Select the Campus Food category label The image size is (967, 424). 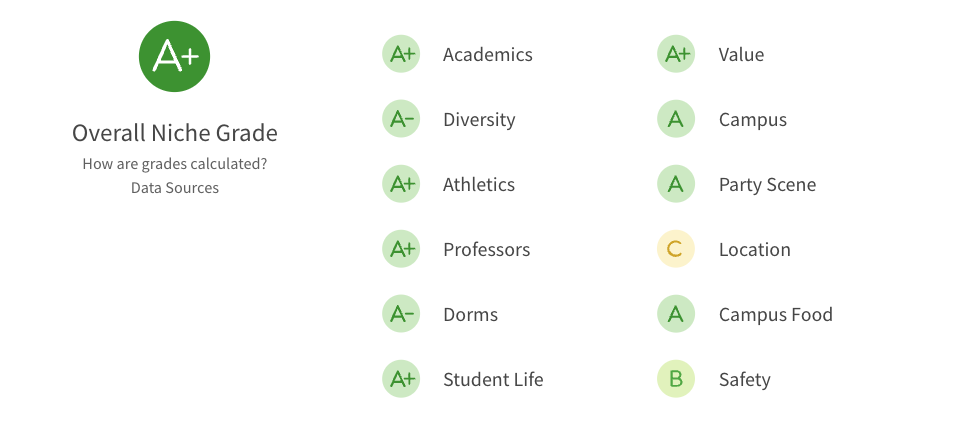pyautogui.click(x=776, y=315)
